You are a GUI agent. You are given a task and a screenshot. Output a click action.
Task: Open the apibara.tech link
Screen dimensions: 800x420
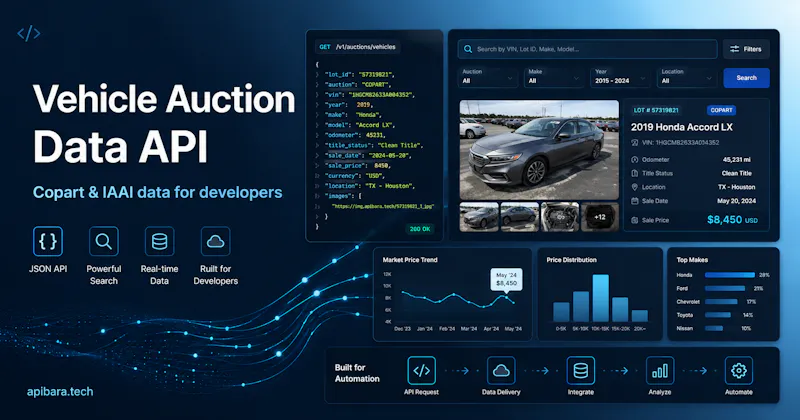tap(60, 392)
